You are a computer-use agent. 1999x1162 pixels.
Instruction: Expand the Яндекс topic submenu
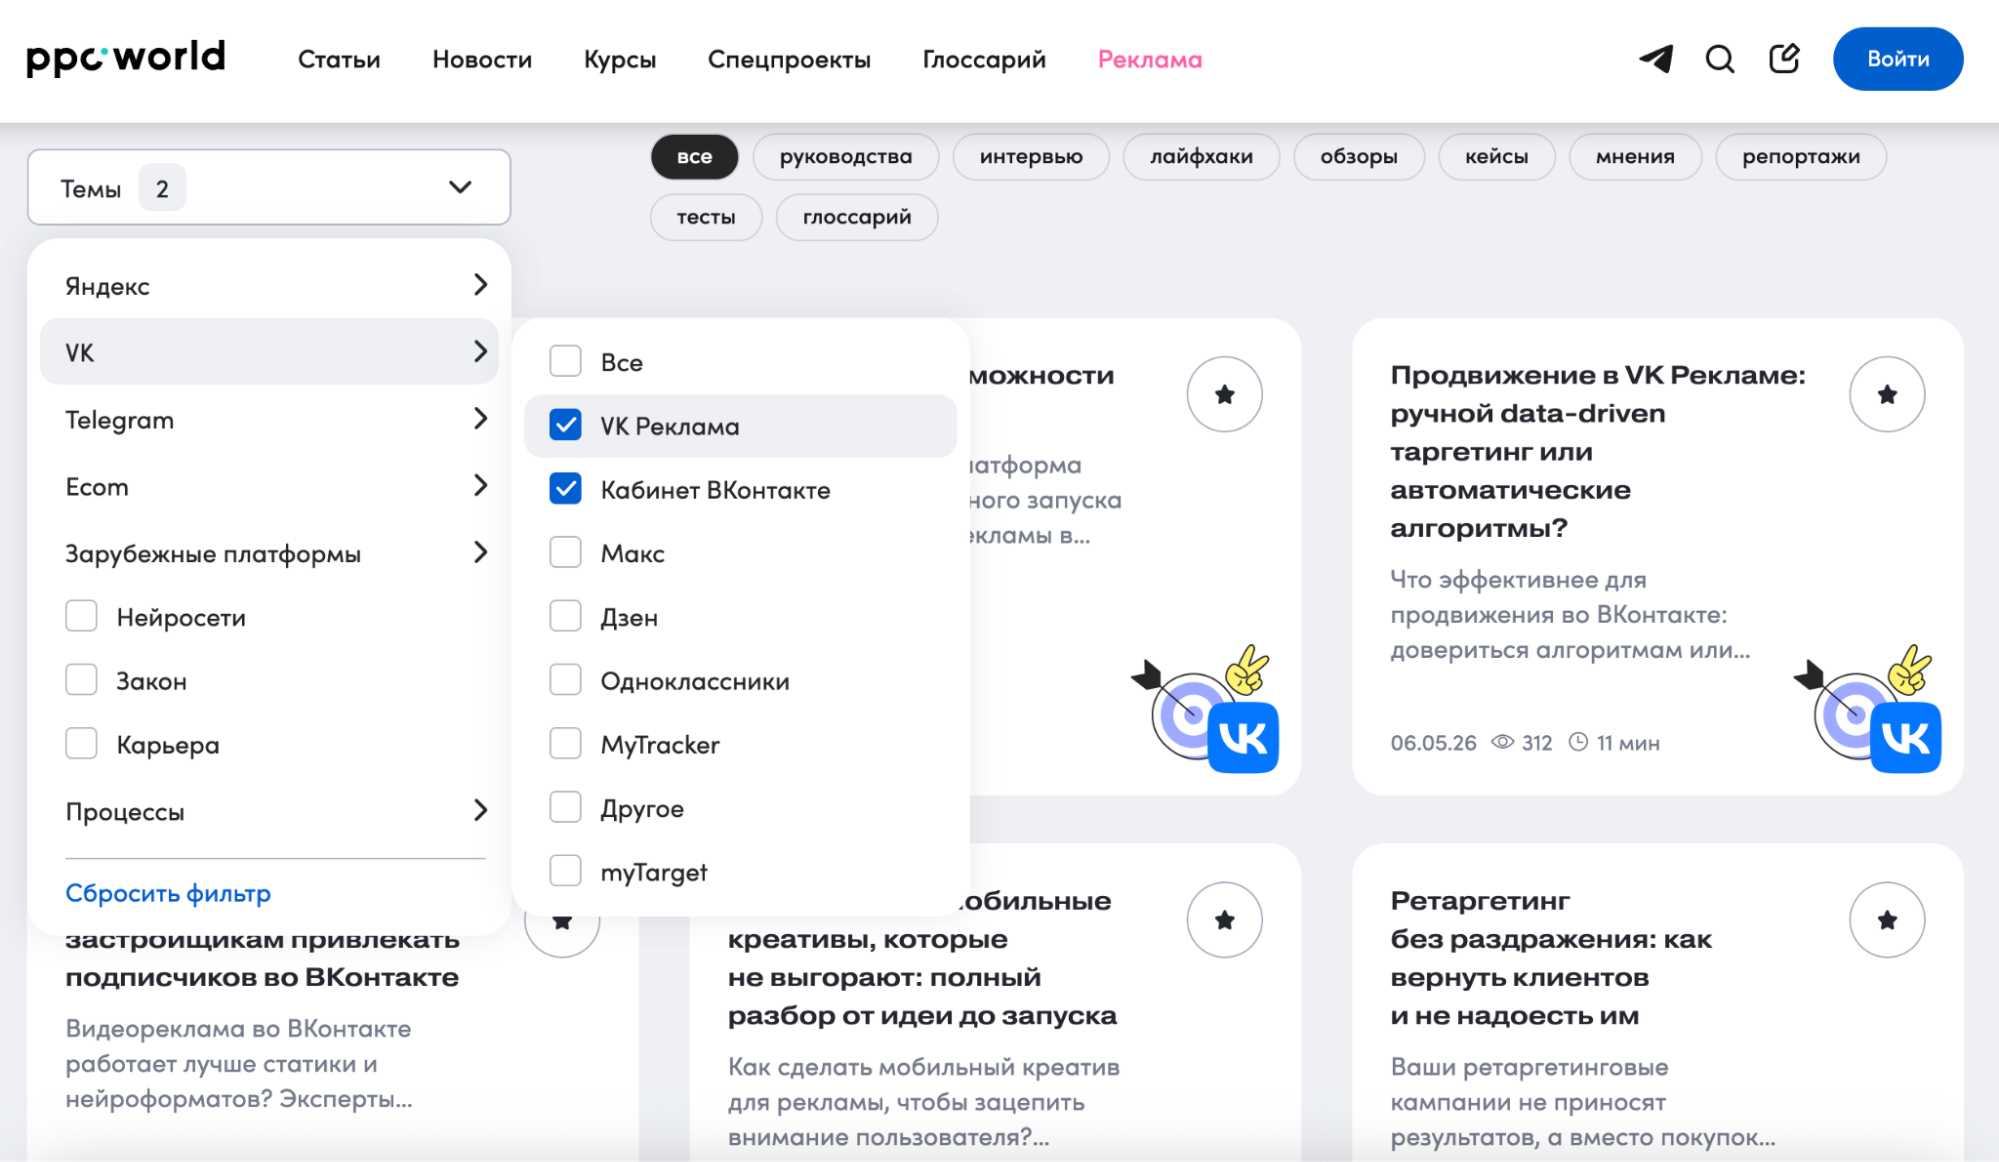pyautogui.click(x=269, y=285)
